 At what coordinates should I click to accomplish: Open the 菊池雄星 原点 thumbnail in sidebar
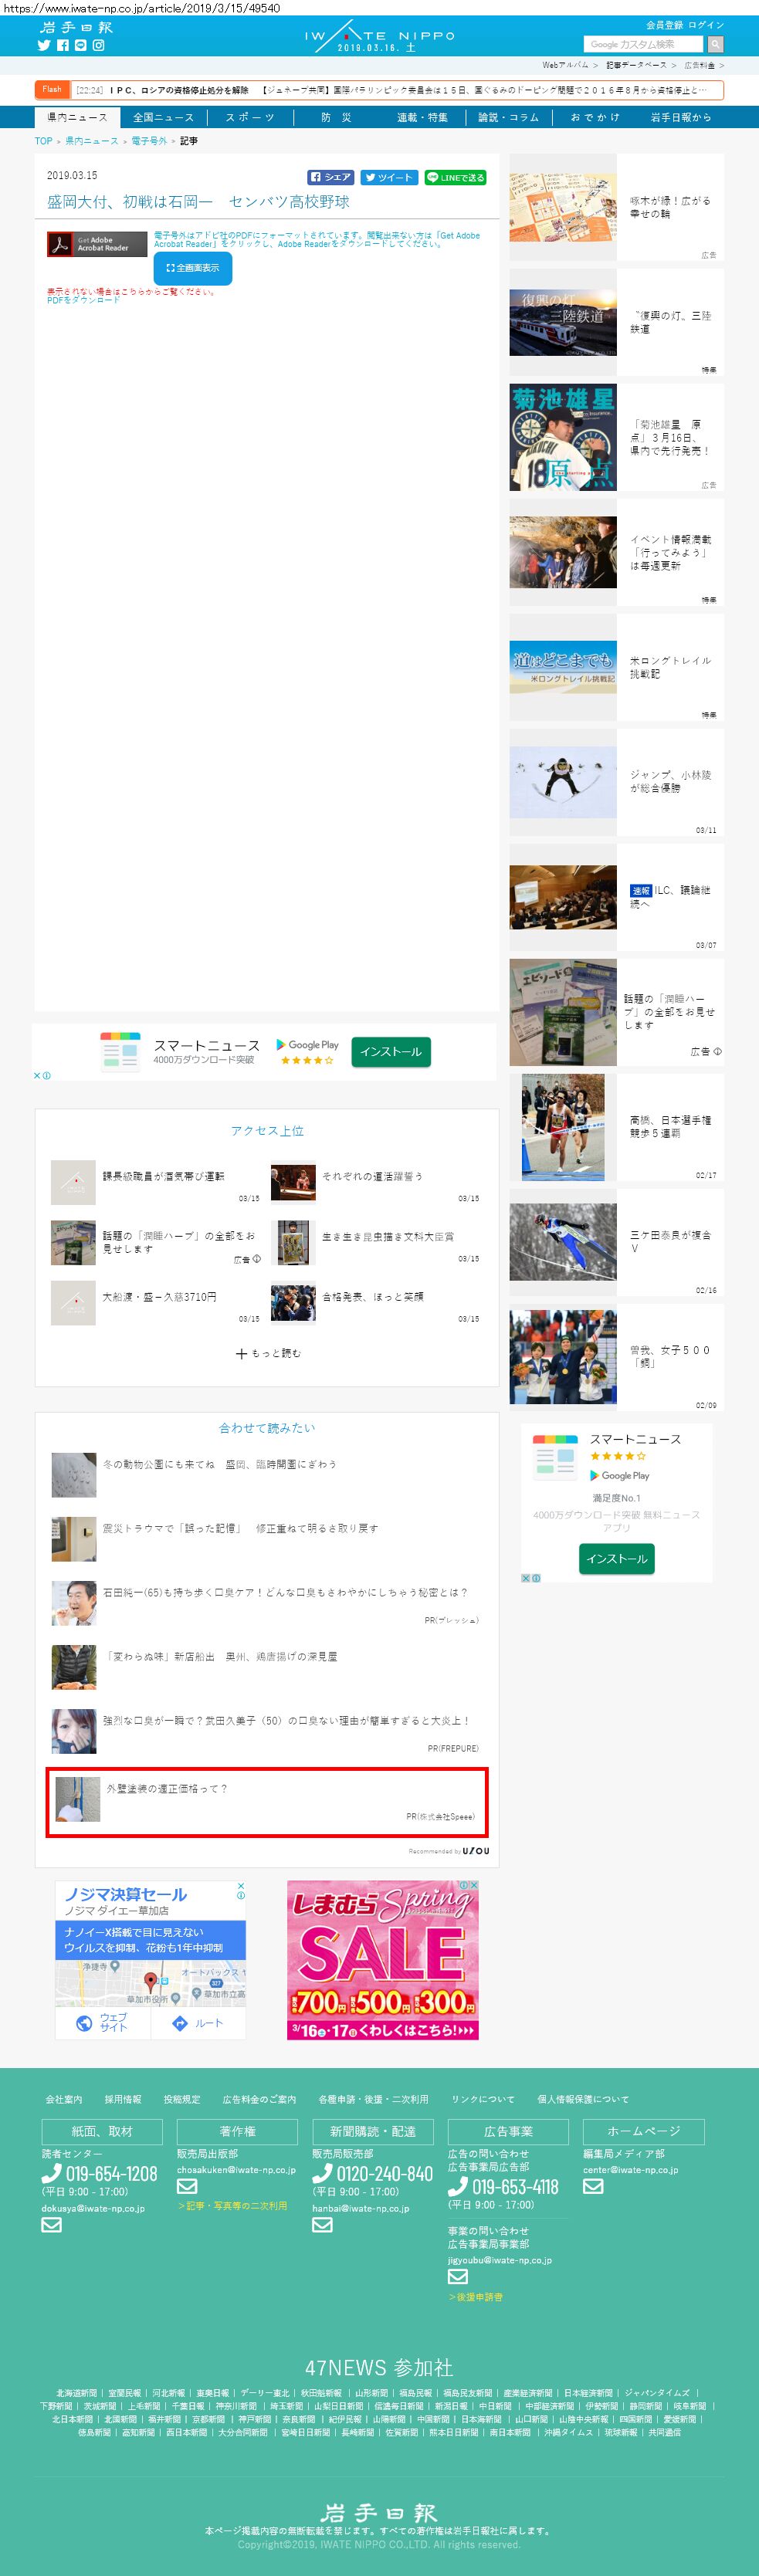pyautogui.click(x=562, y=437)
